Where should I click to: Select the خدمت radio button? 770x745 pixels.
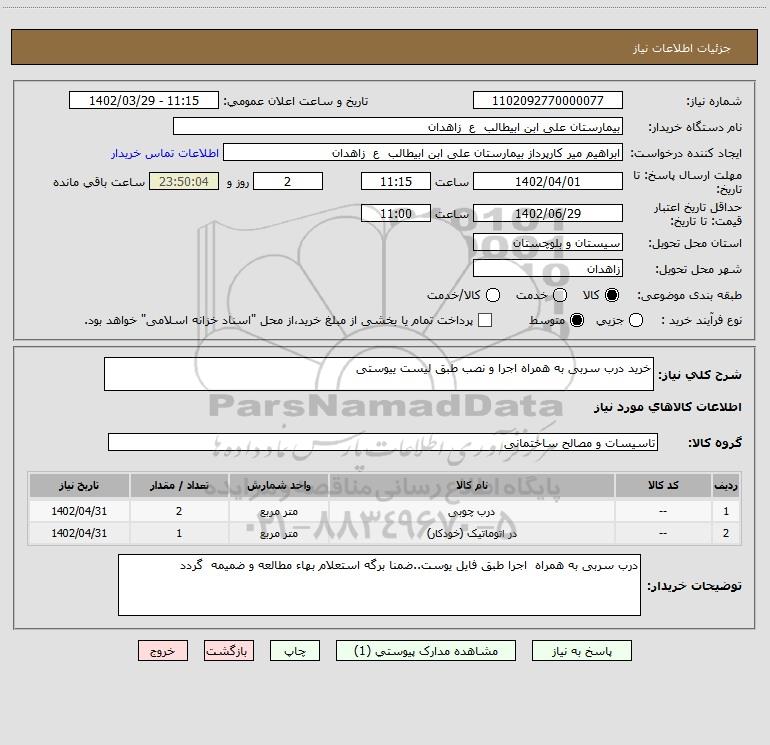coord(560,295)
